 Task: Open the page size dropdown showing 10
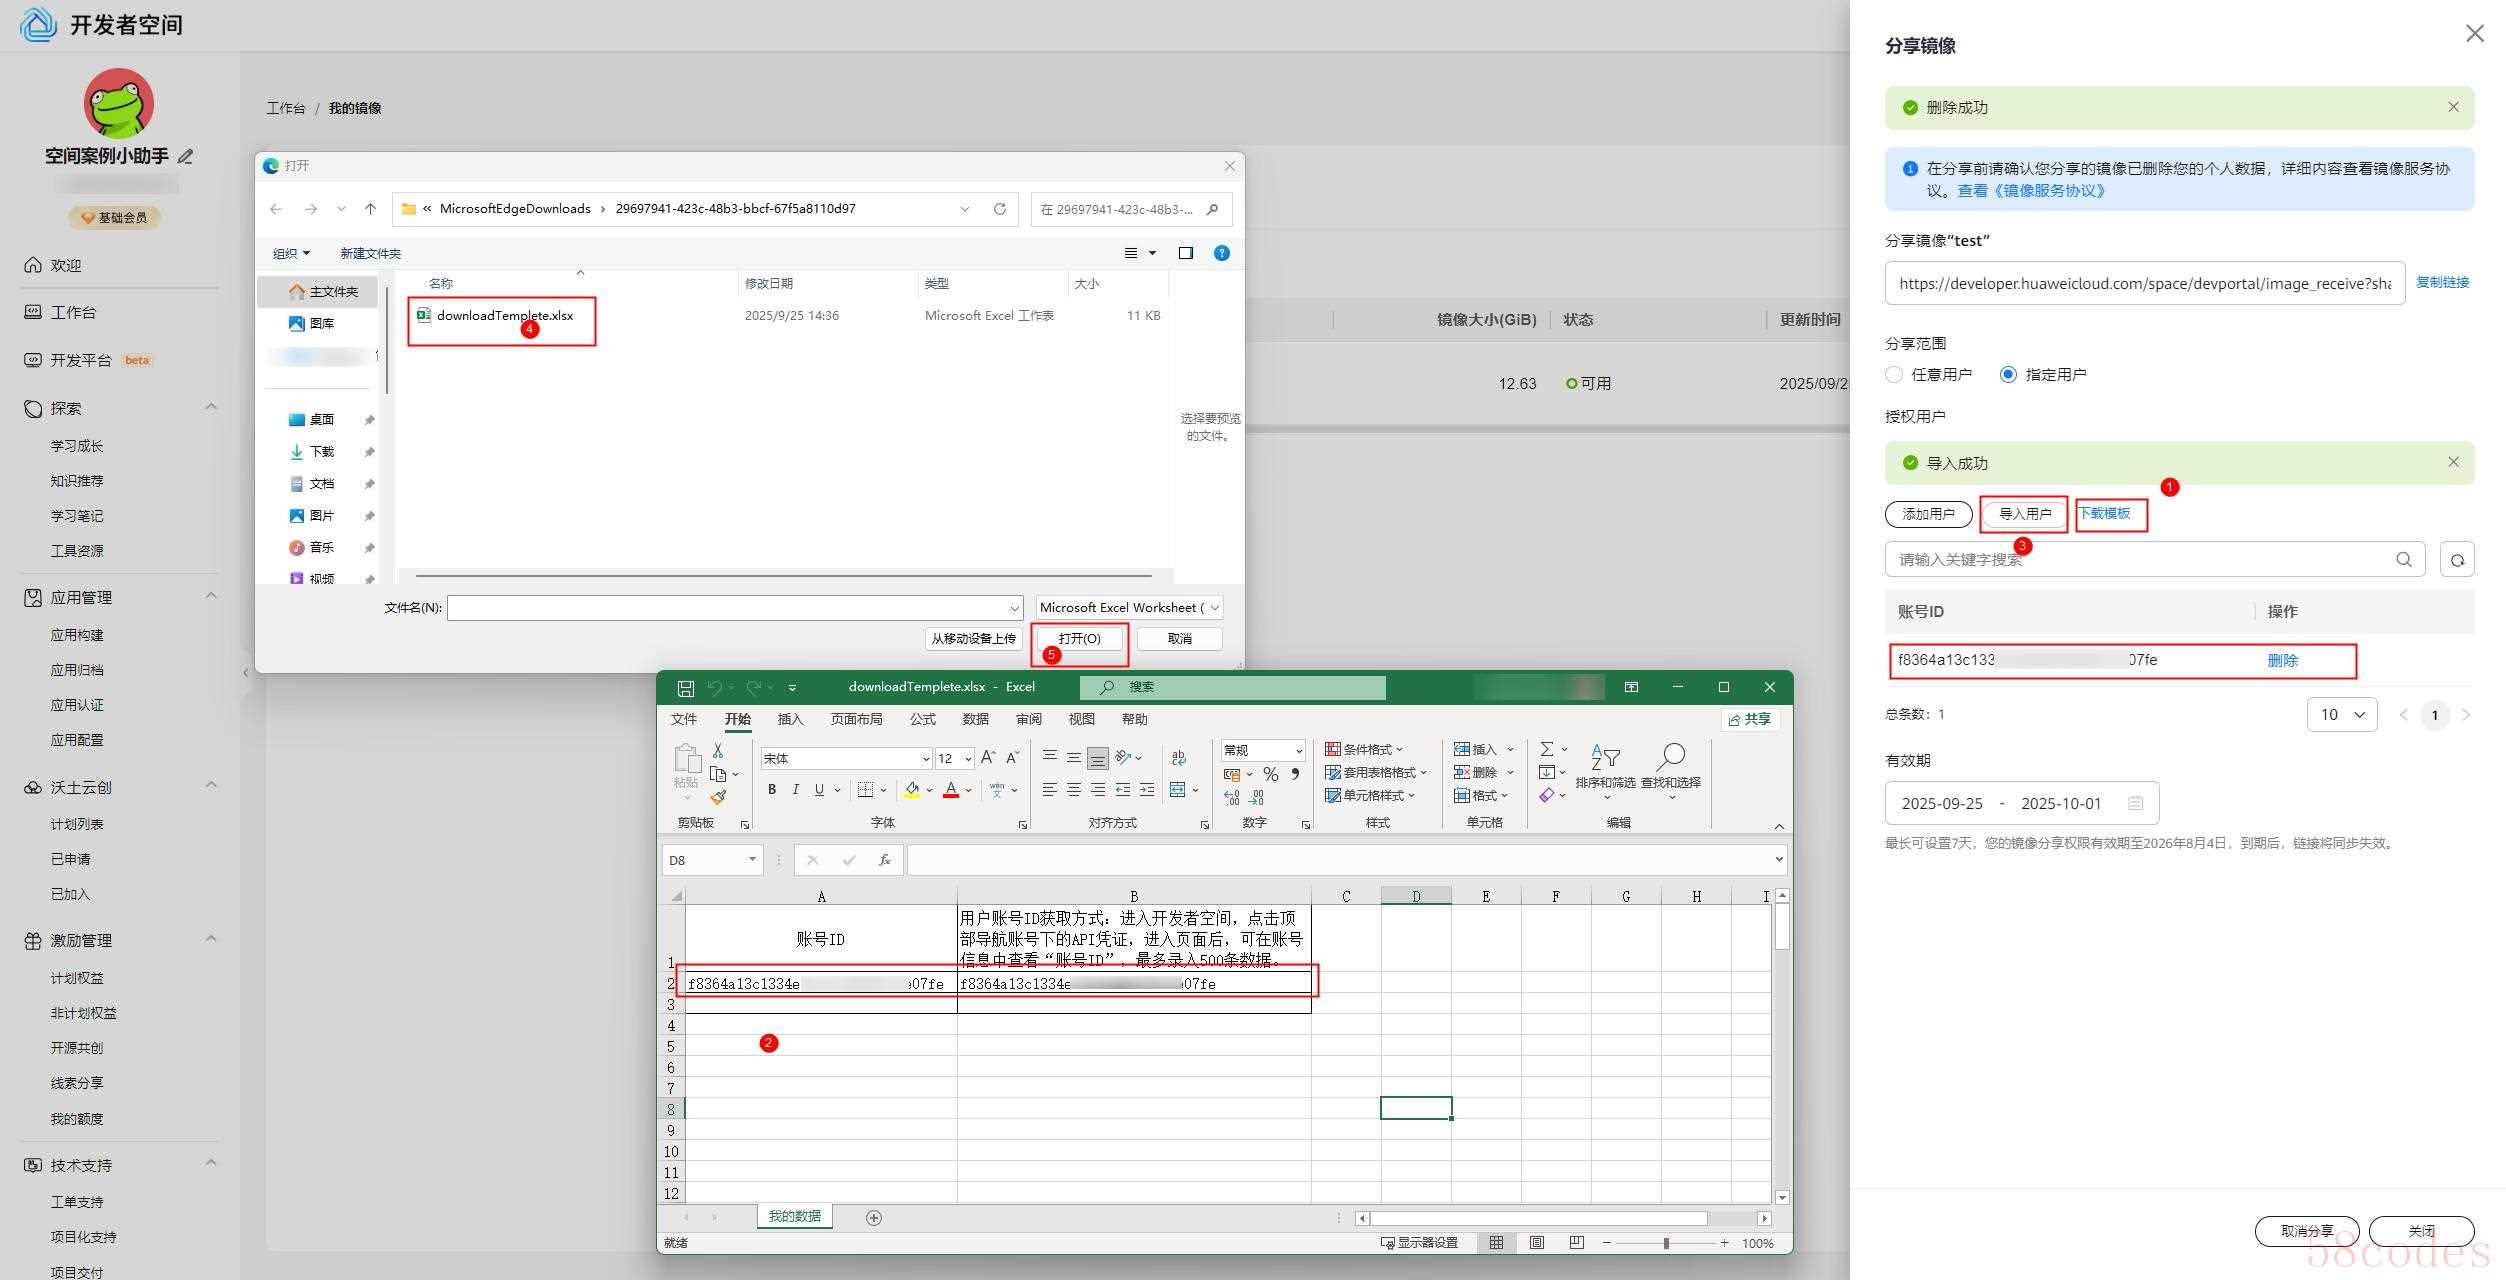(2341, 715)
